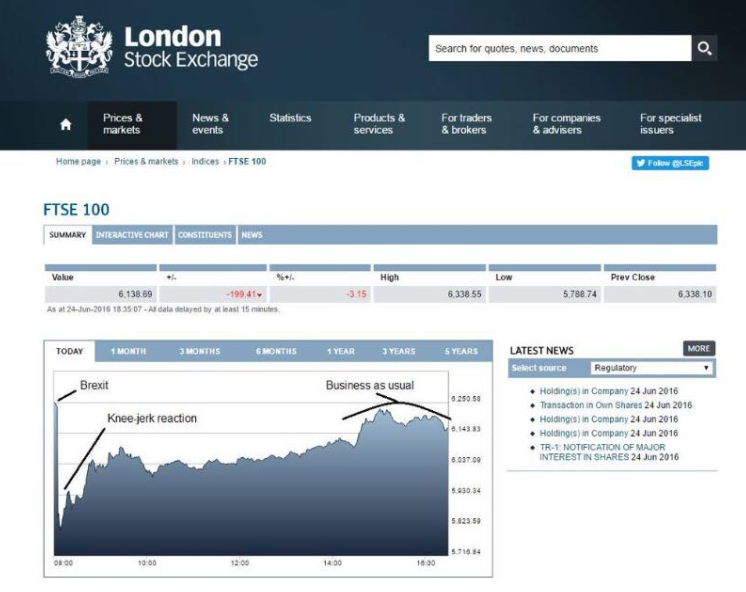
Task: Open the Transaction in Own Shares link
Action: click(x=591, y=405)
